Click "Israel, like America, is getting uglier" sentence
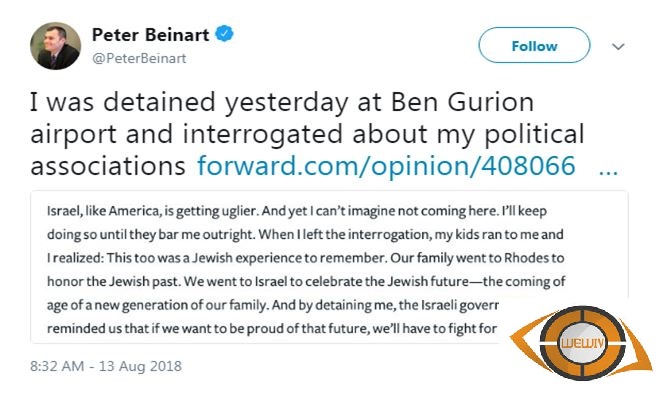670x393 pixels. [x=153, y=211]
